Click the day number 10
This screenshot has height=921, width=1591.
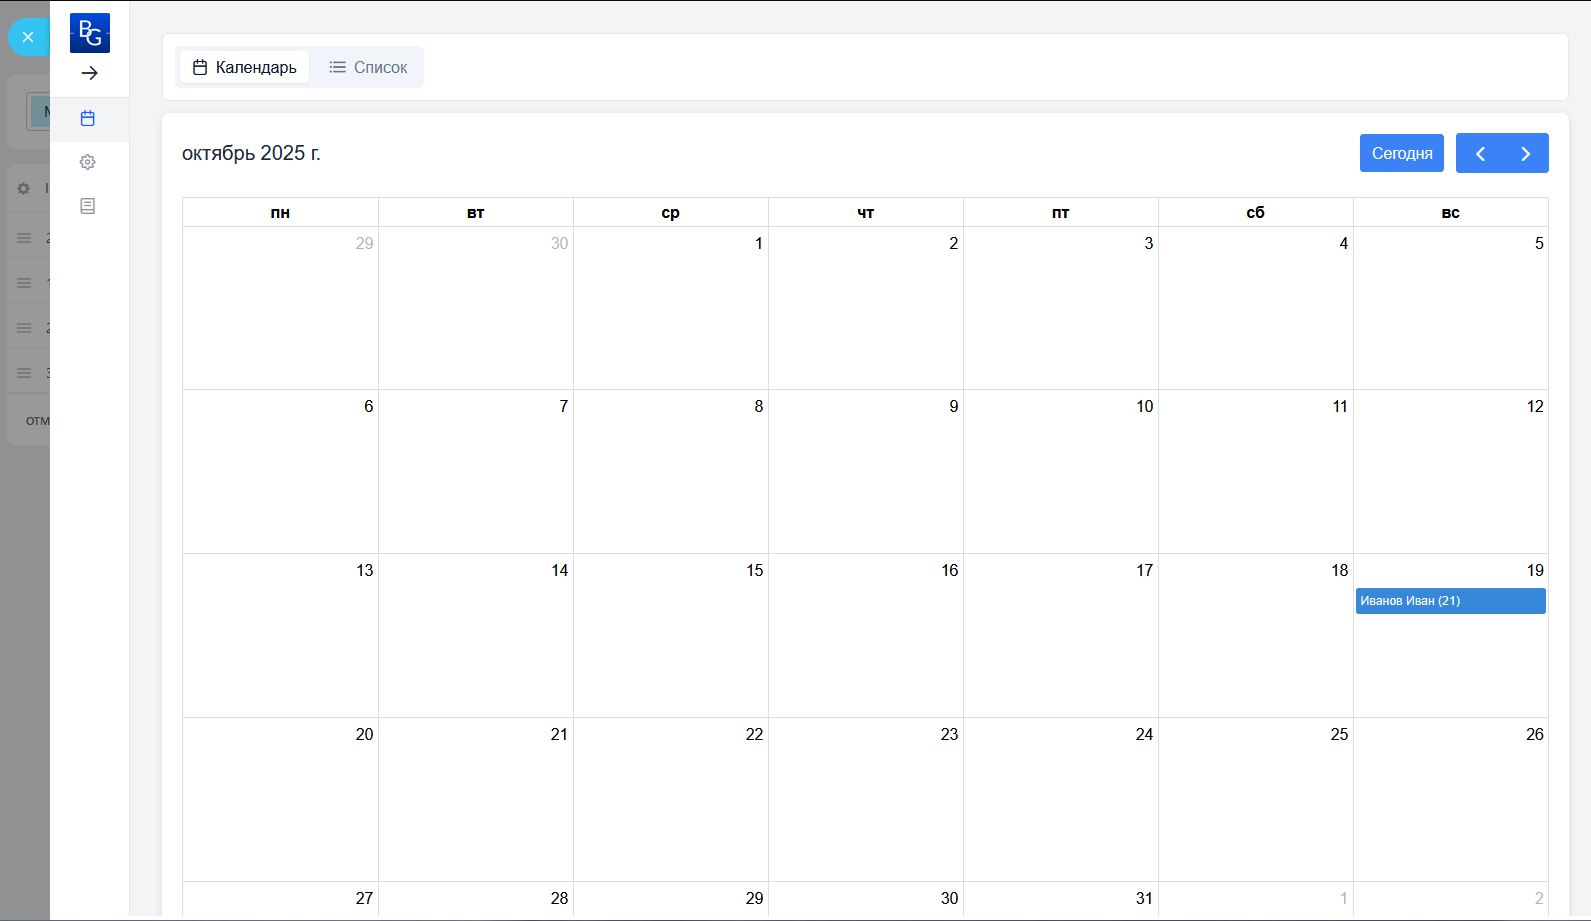tap(1144, 407)
